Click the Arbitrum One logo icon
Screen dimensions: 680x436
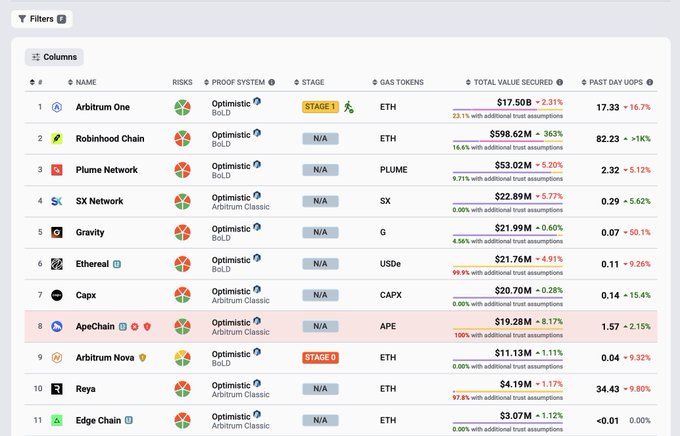pyautogui.click(x=57, y=107)
